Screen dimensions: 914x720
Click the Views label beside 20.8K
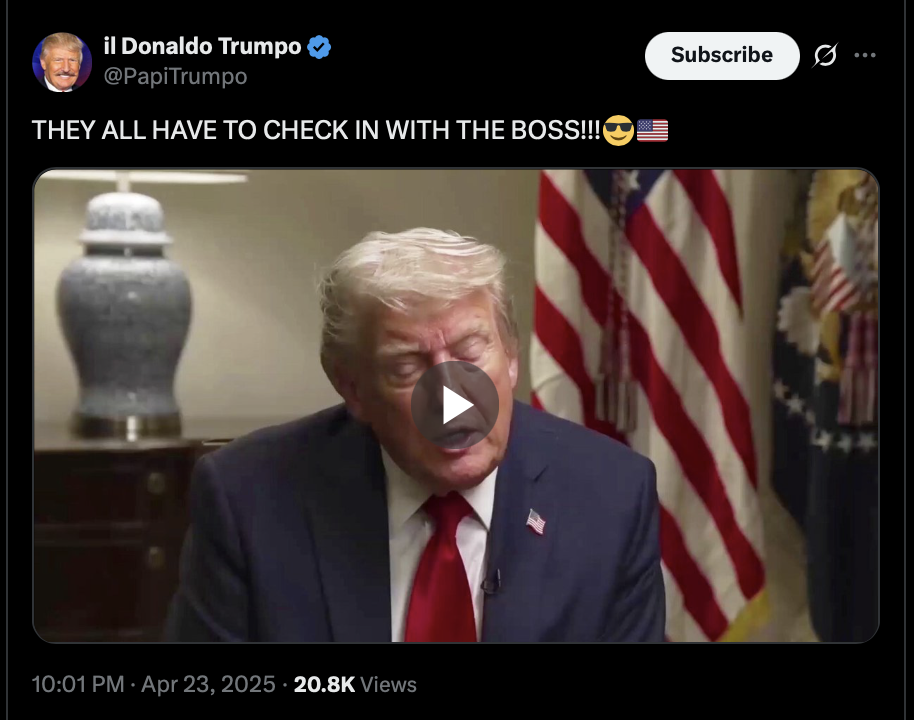388,684
